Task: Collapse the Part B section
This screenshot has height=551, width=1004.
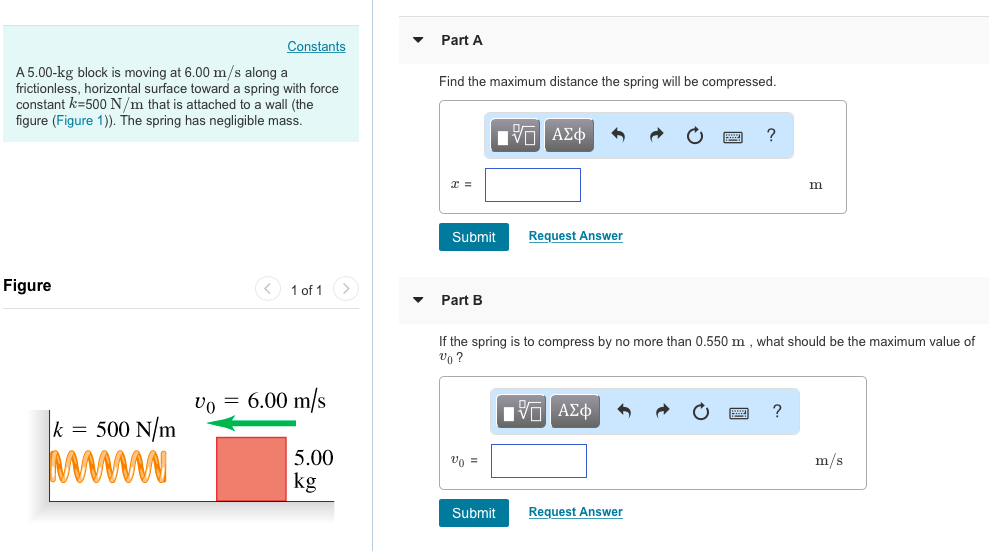Action: point(418,300)
